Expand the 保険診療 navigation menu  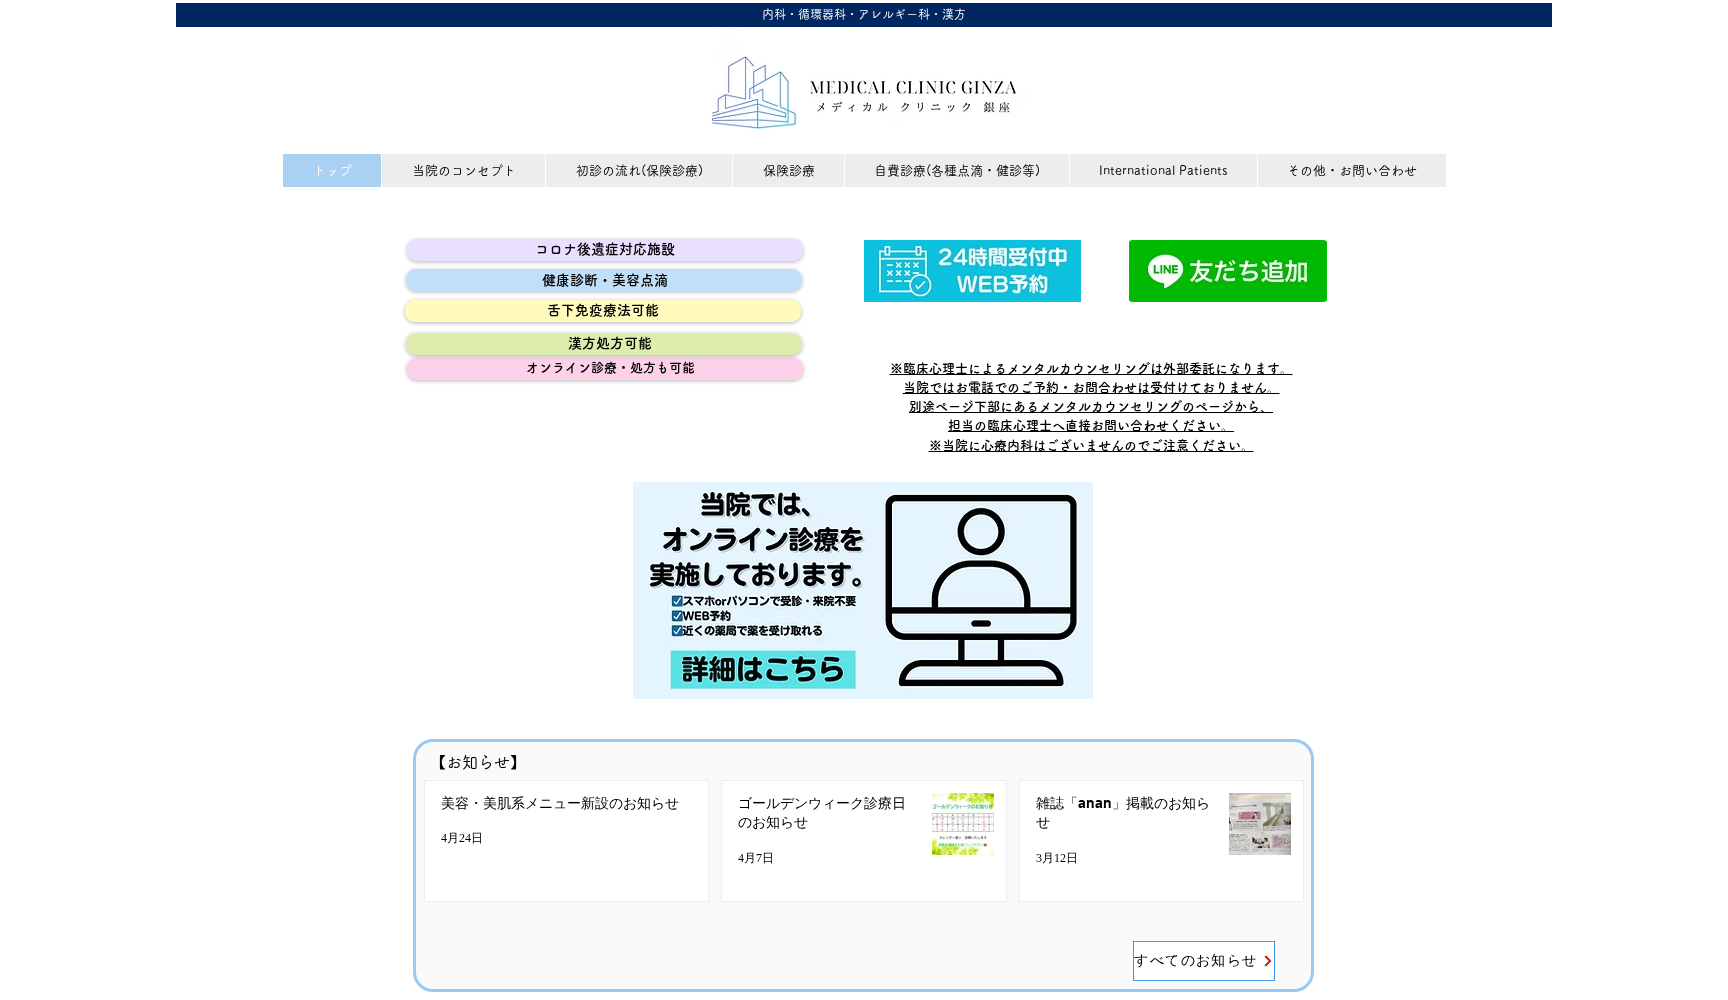tap(788, 171)
